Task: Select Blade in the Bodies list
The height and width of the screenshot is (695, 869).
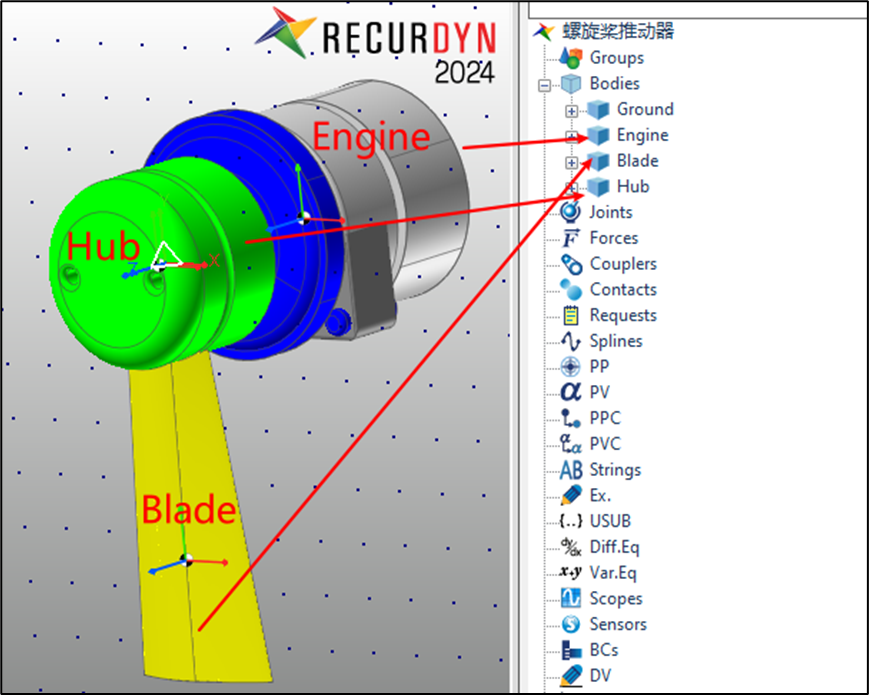Action: [638, 161]
